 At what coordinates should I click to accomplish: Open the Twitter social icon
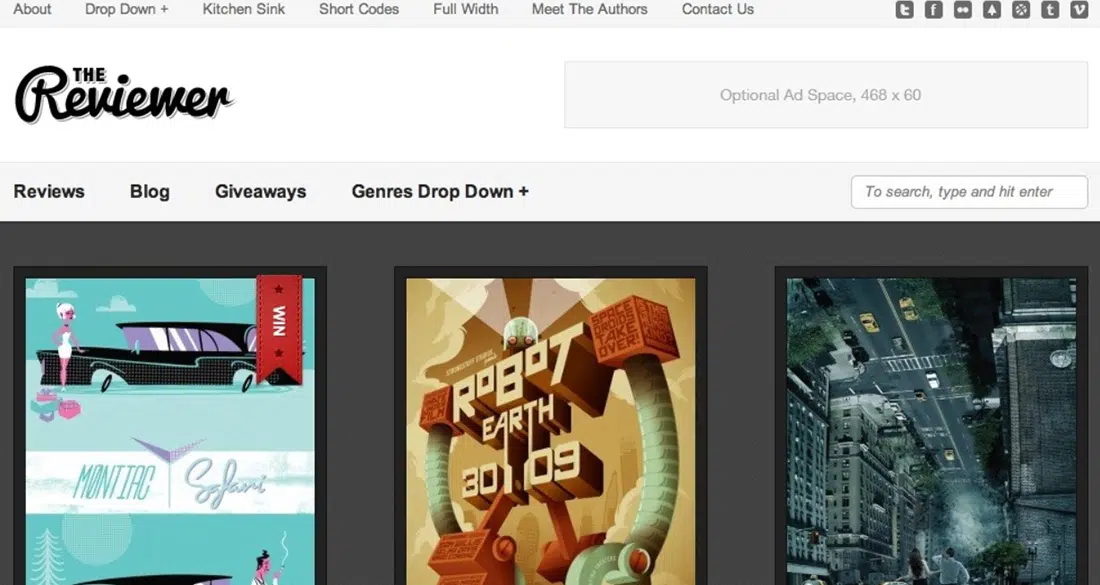904,10
